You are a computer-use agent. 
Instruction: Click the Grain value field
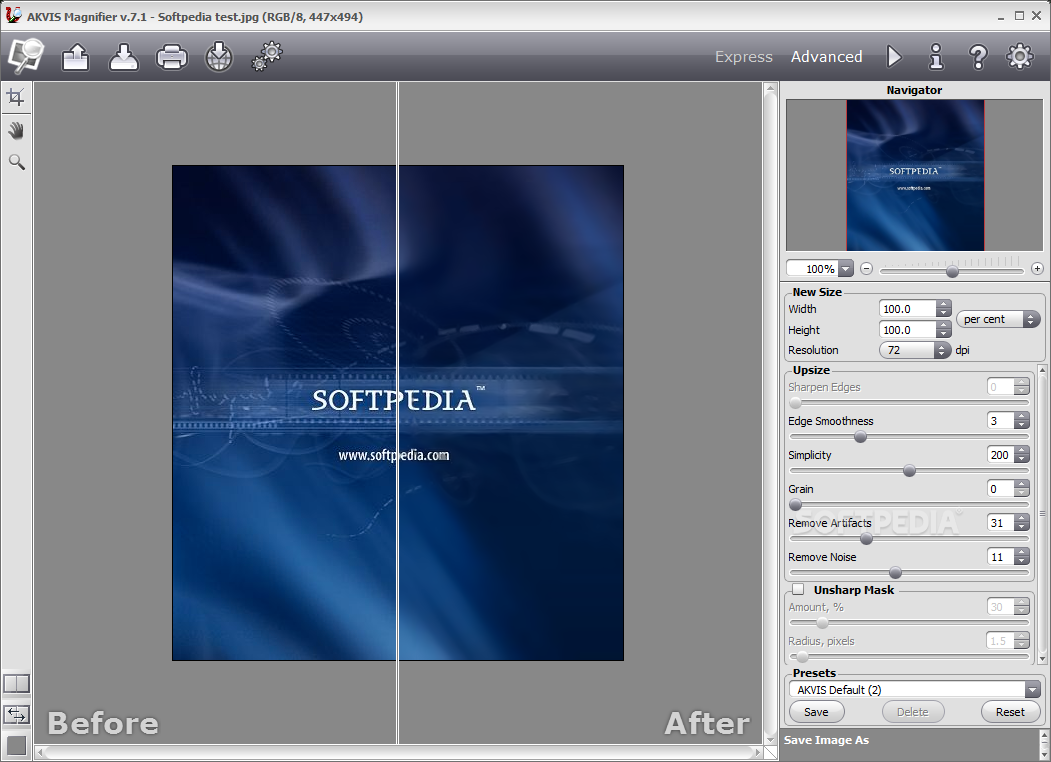coord(1001,489)
